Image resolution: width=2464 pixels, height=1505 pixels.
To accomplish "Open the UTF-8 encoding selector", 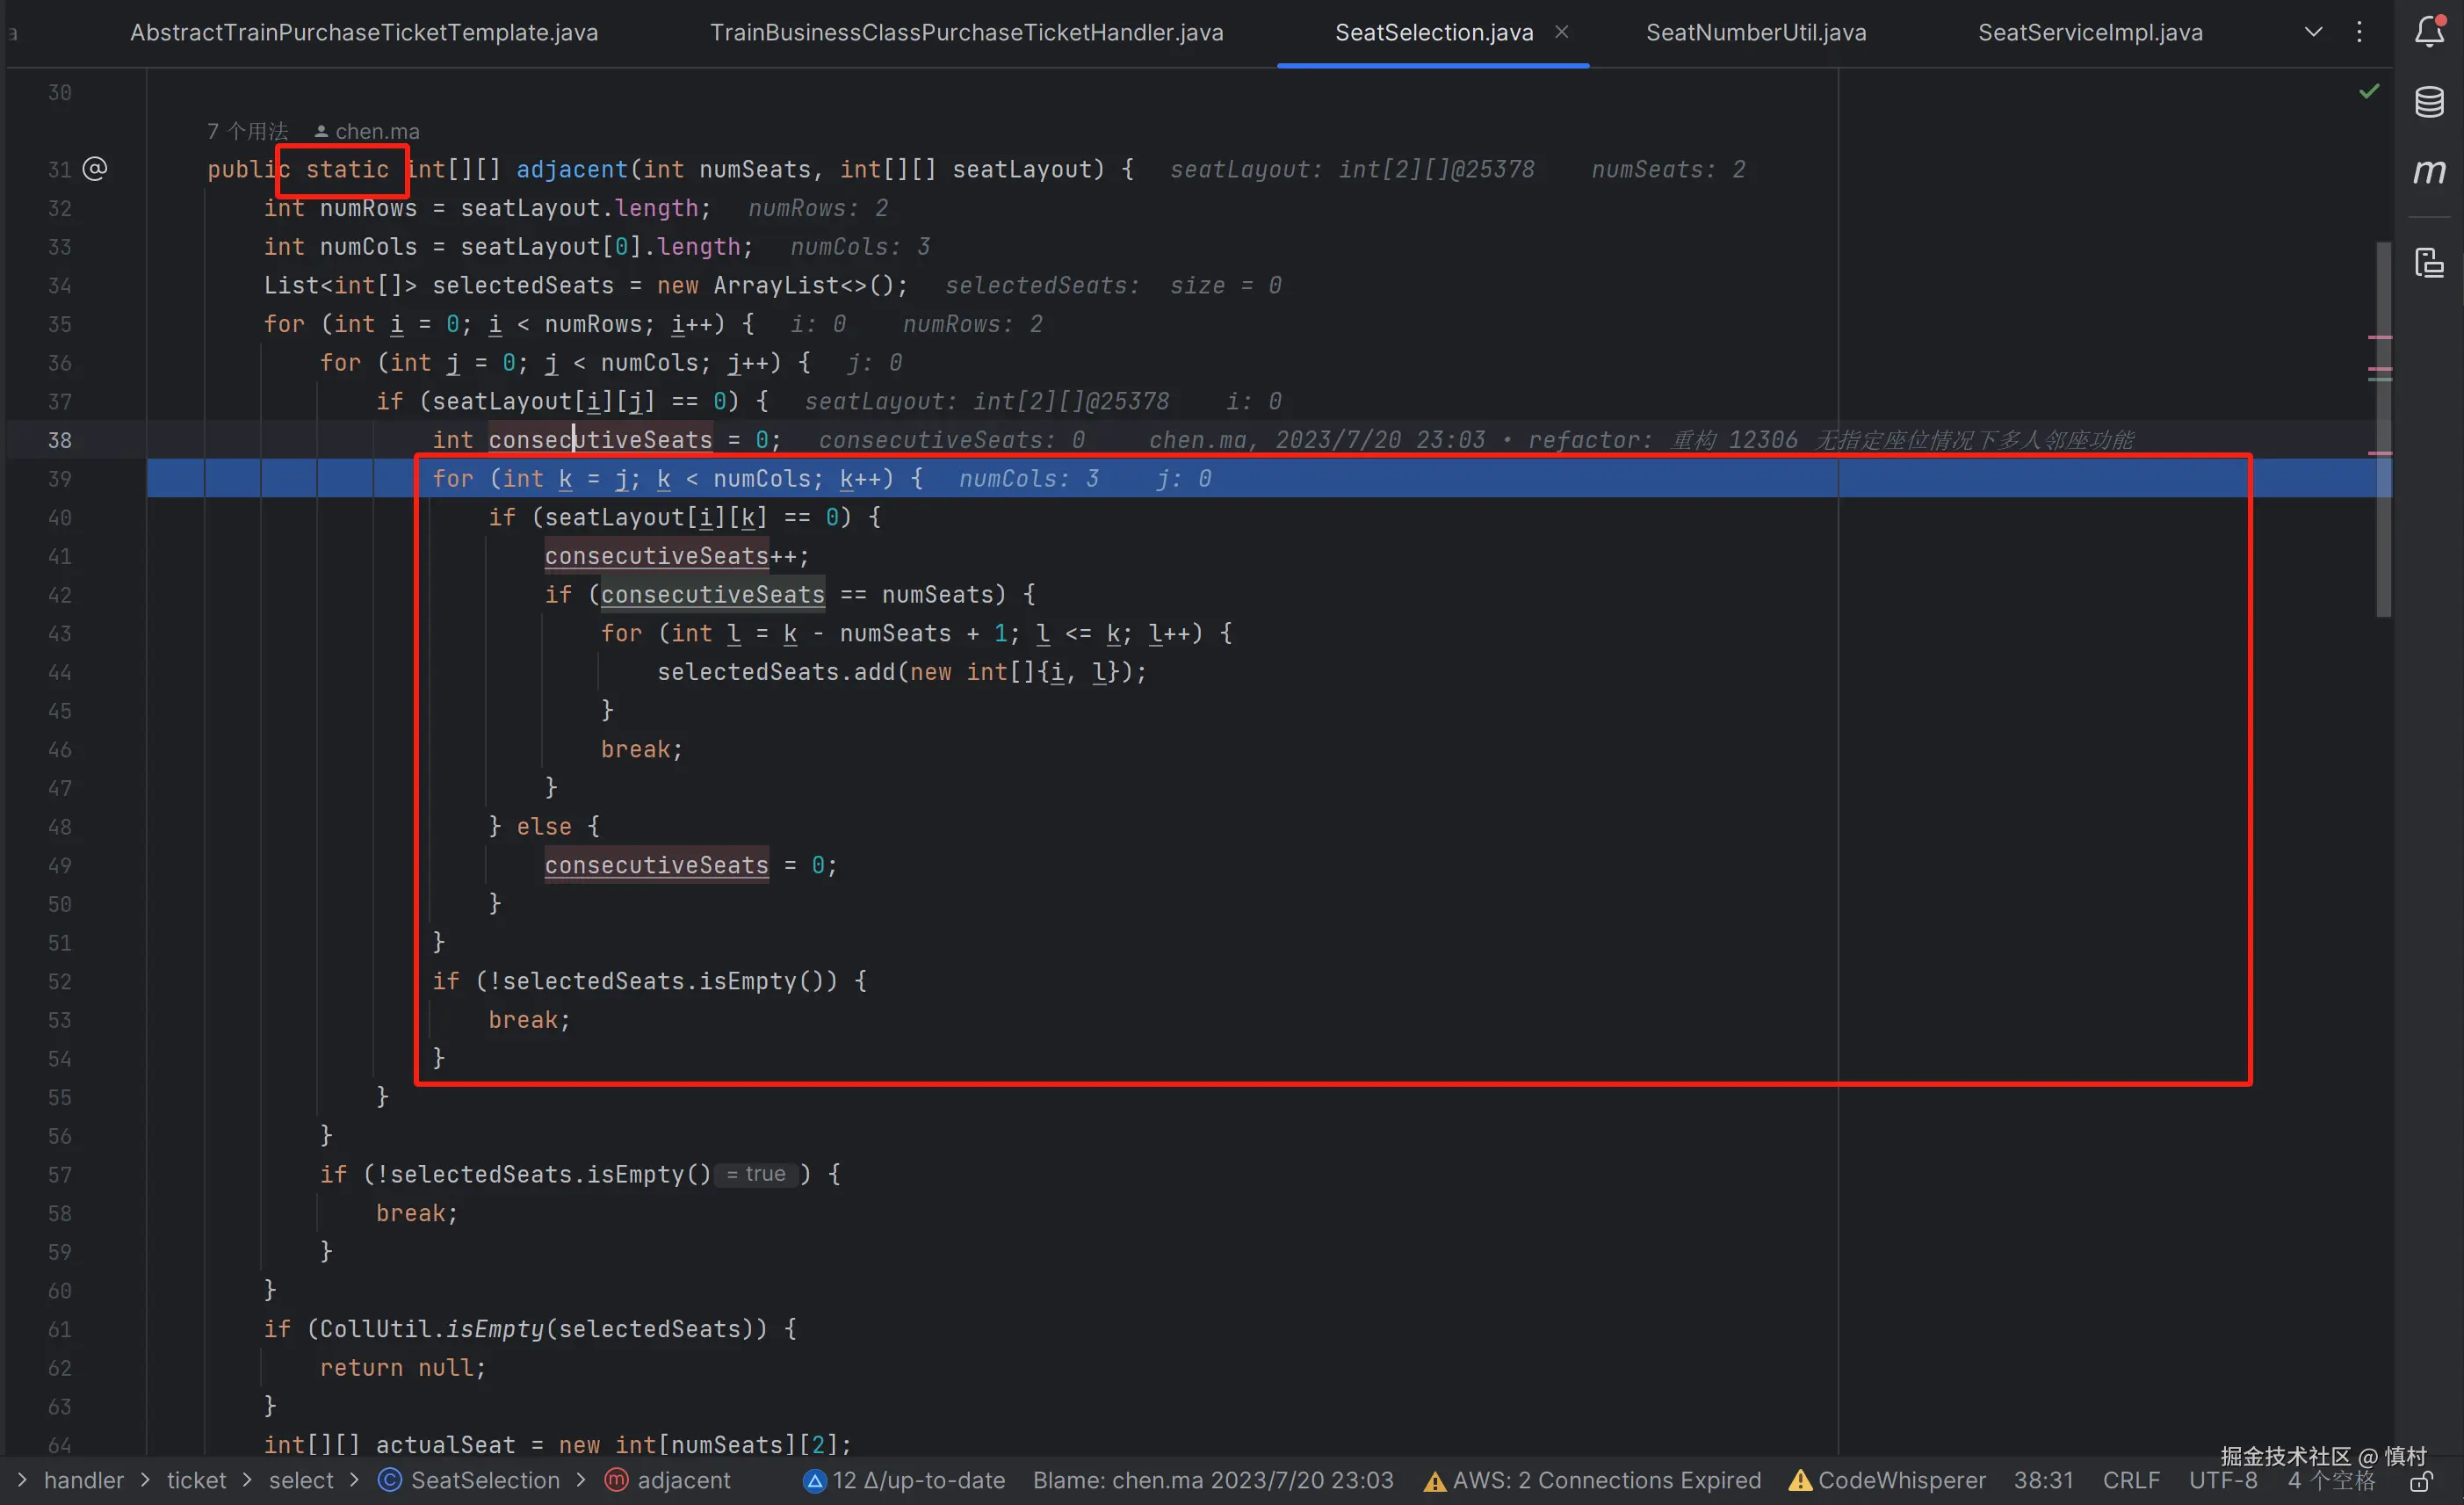I will pos(2222,1480).
